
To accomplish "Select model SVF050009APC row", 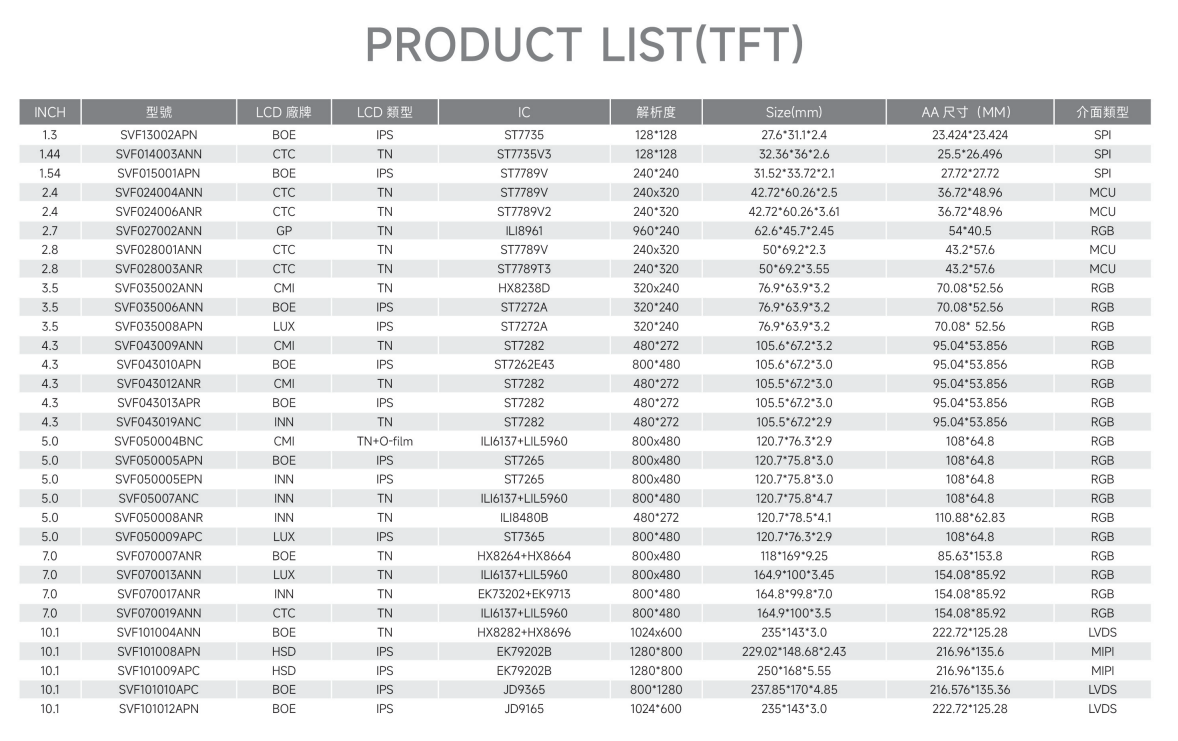I will pyautogui.click(x=584, y=537).
